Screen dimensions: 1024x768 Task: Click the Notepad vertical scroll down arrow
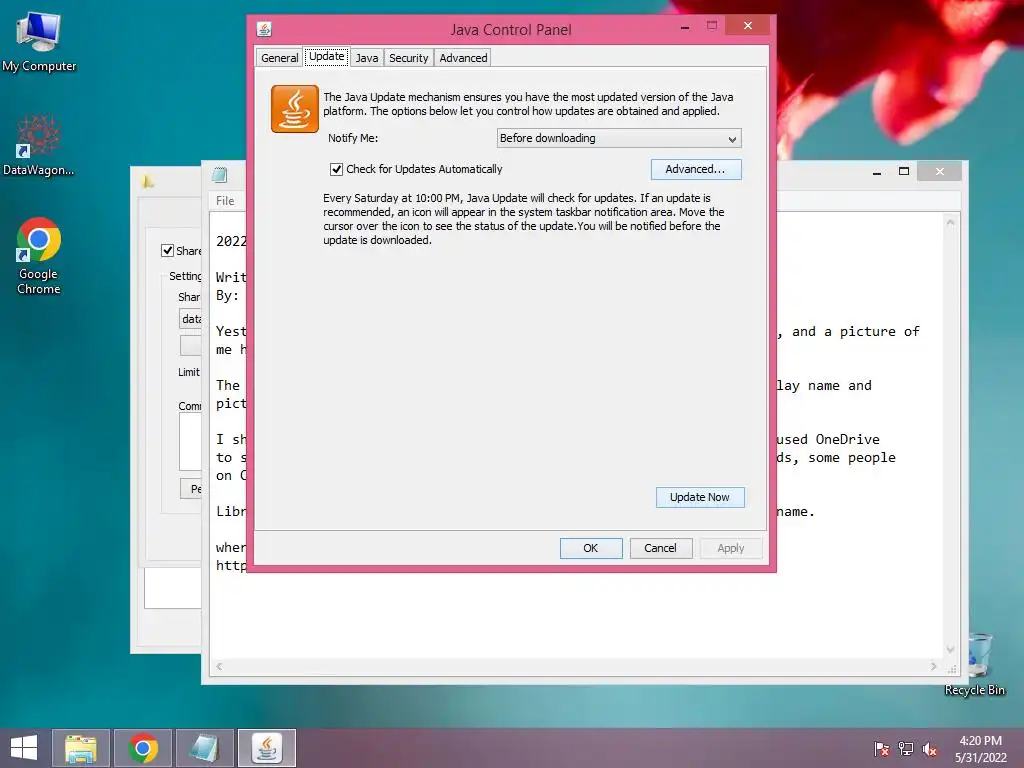951,650
